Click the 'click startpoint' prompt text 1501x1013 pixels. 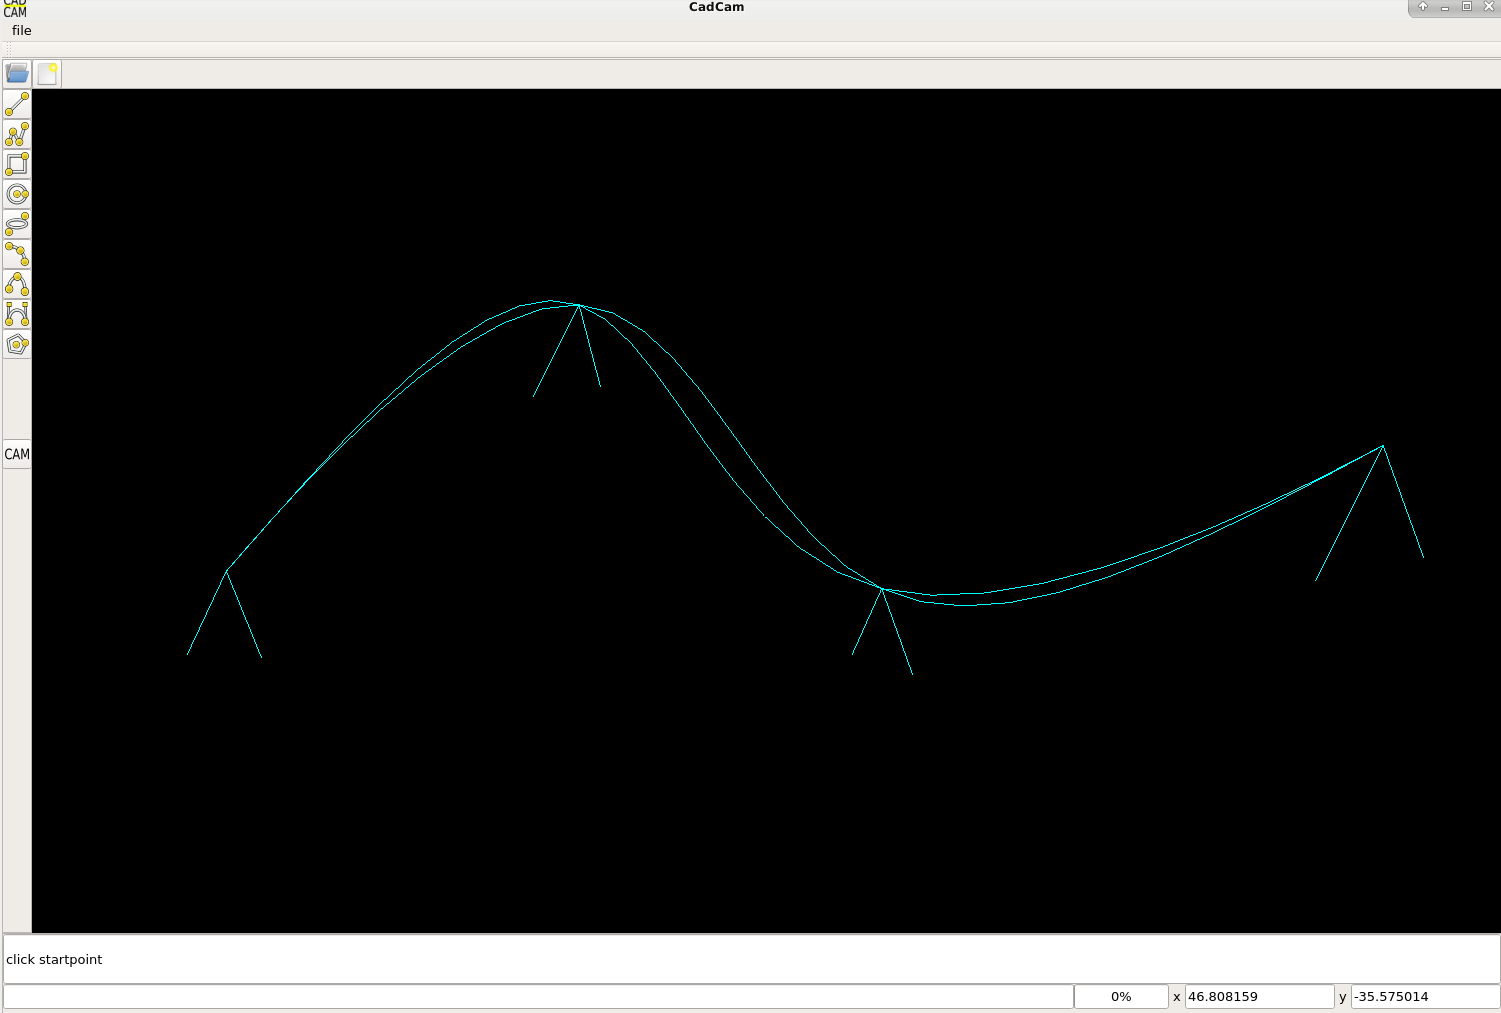tap(54, 959)
